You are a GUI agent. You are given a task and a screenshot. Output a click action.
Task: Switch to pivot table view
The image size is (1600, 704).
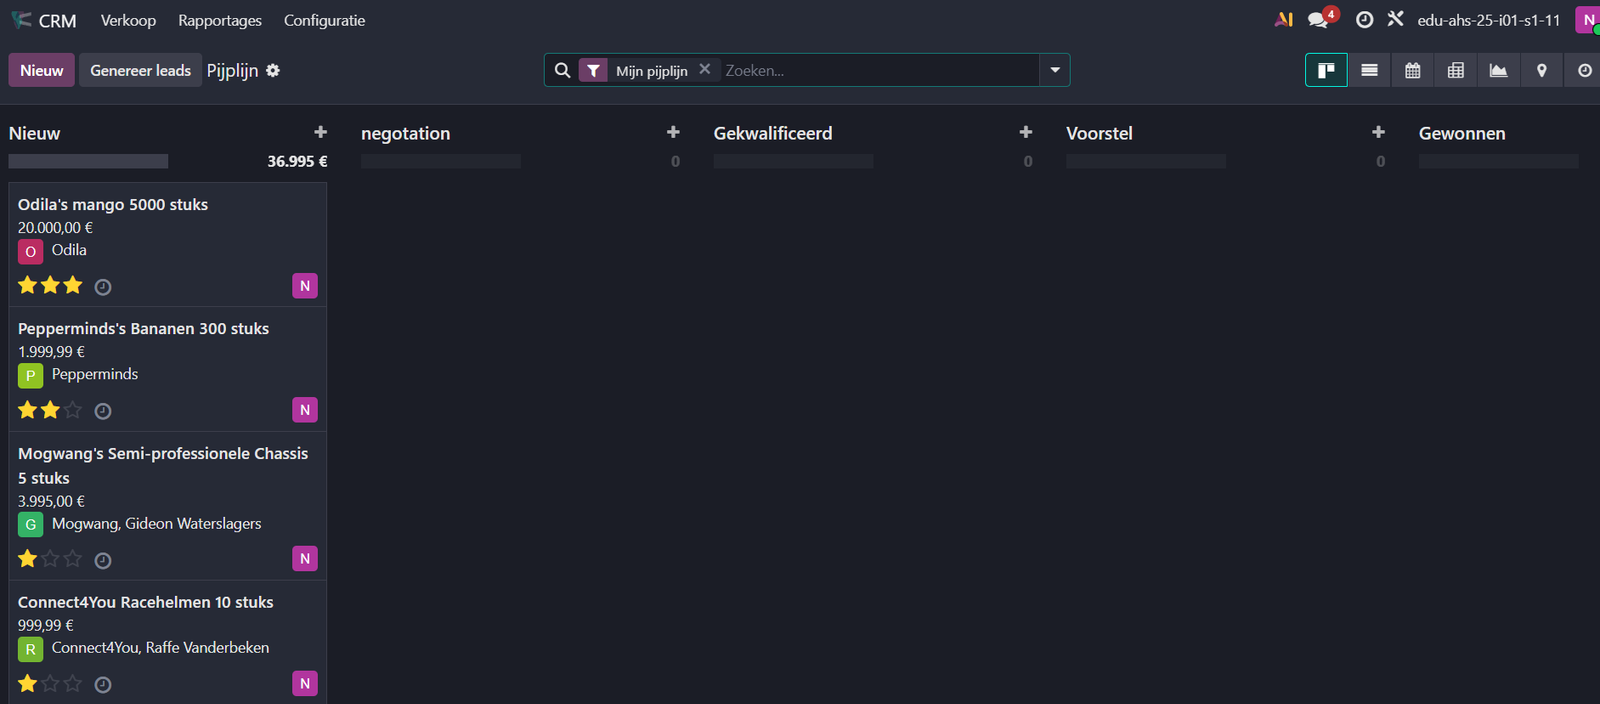(x=1455, y=70)
